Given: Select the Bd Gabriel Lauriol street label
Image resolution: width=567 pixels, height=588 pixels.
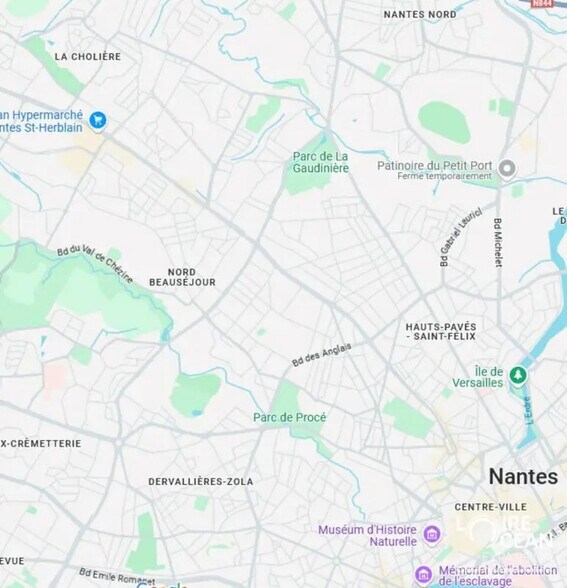Looking at the screenshot, I should 460,237.
